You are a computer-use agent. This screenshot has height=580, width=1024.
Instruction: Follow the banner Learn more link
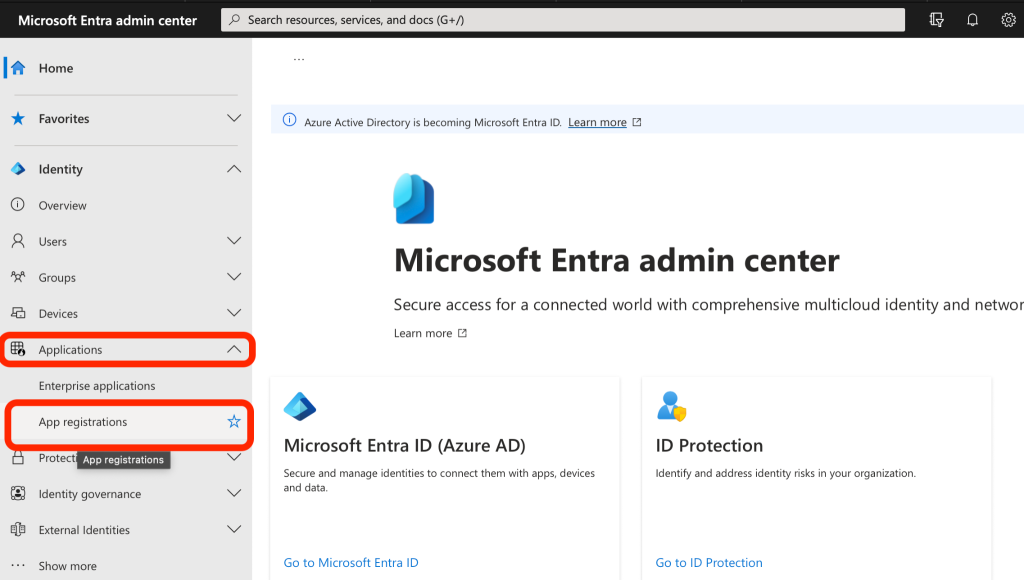point(597,122)
